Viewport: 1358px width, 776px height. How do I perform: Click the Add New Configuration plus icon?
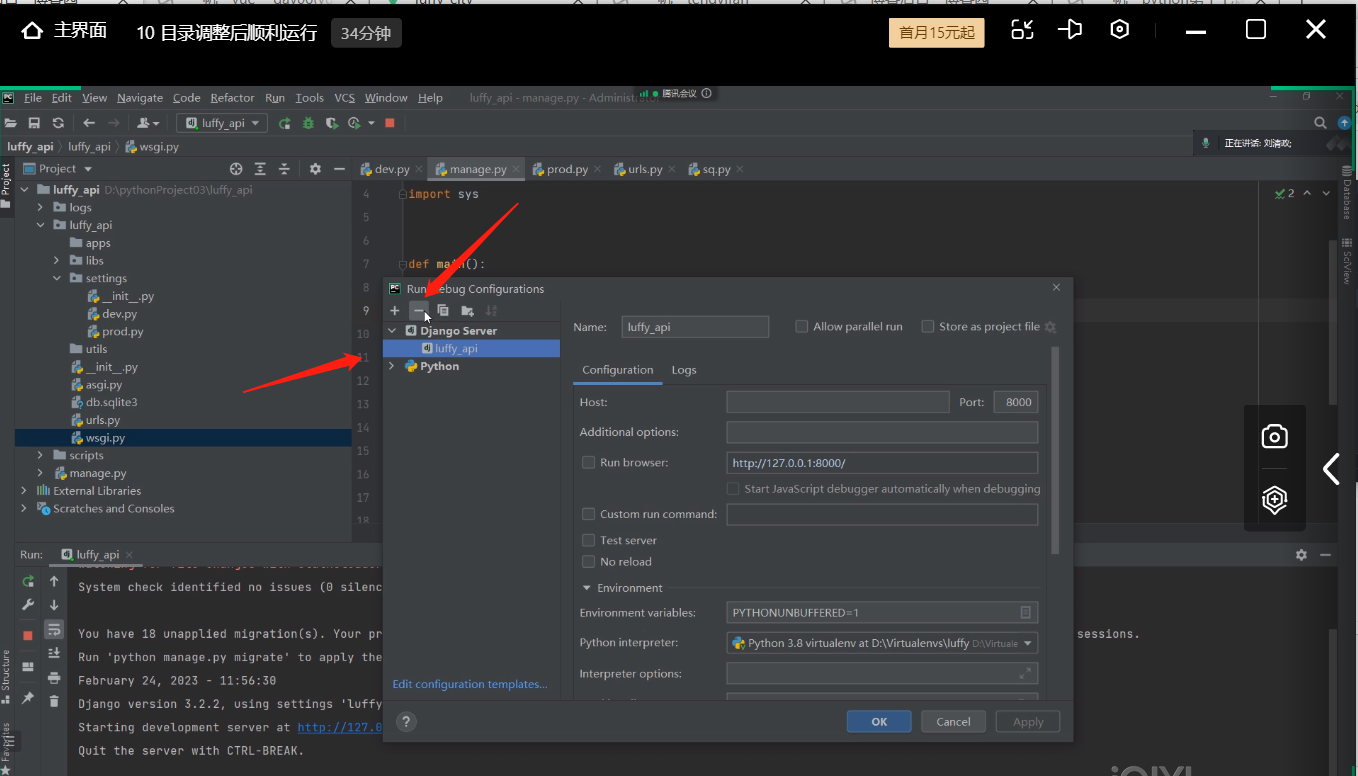395,310
